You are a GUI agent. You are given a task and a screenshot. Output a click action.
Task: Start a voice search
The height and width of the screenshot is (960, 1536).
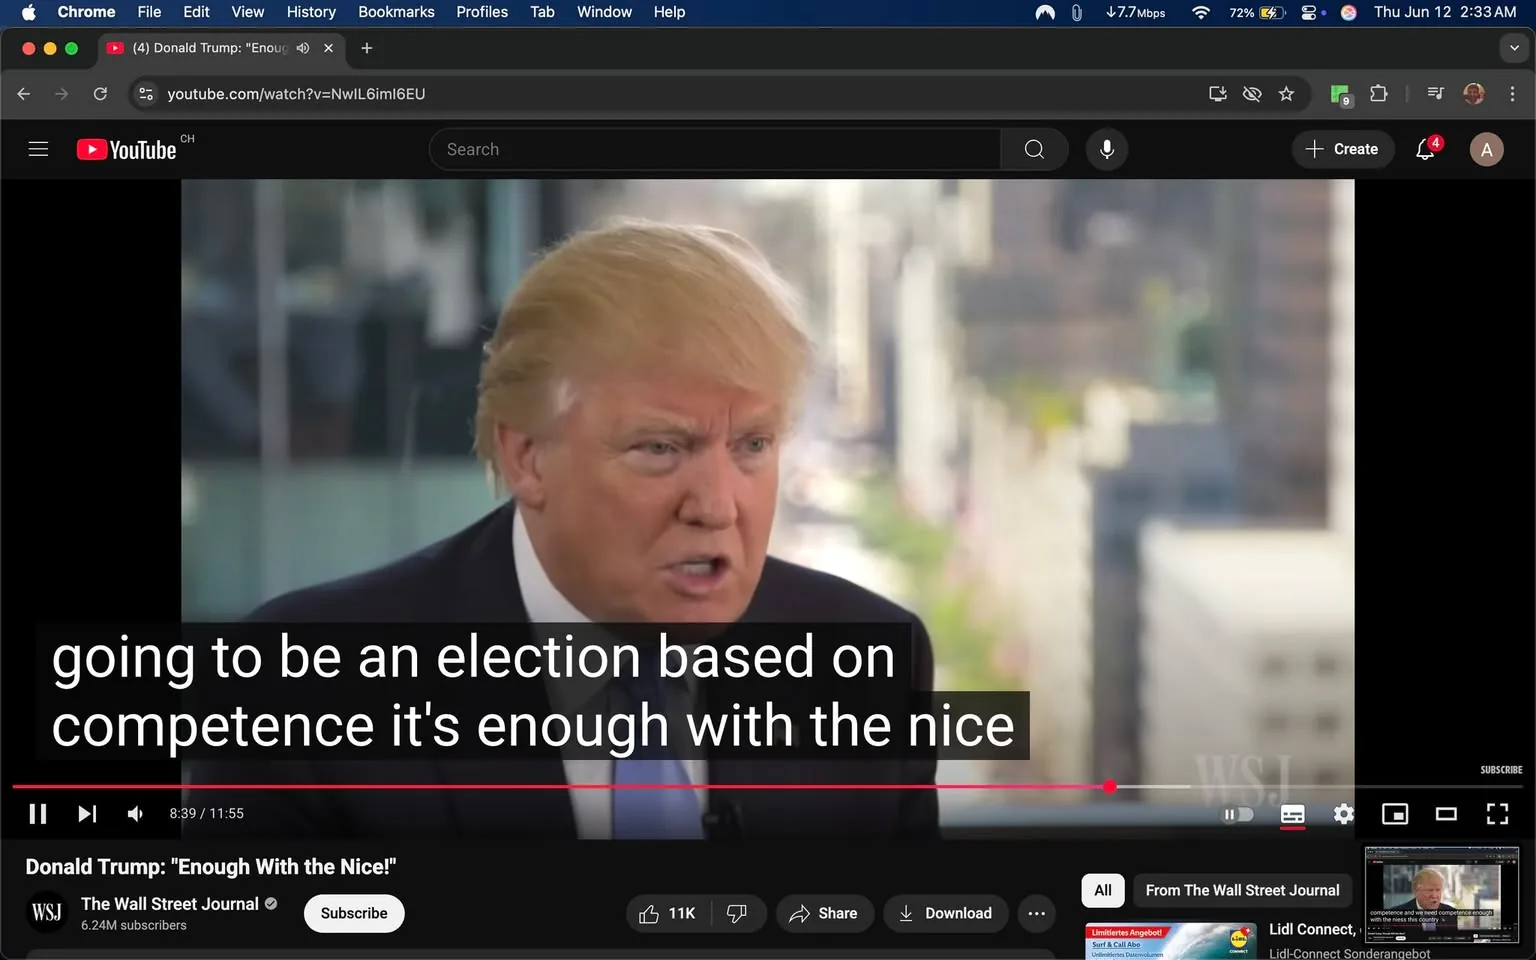[1106, 148]
